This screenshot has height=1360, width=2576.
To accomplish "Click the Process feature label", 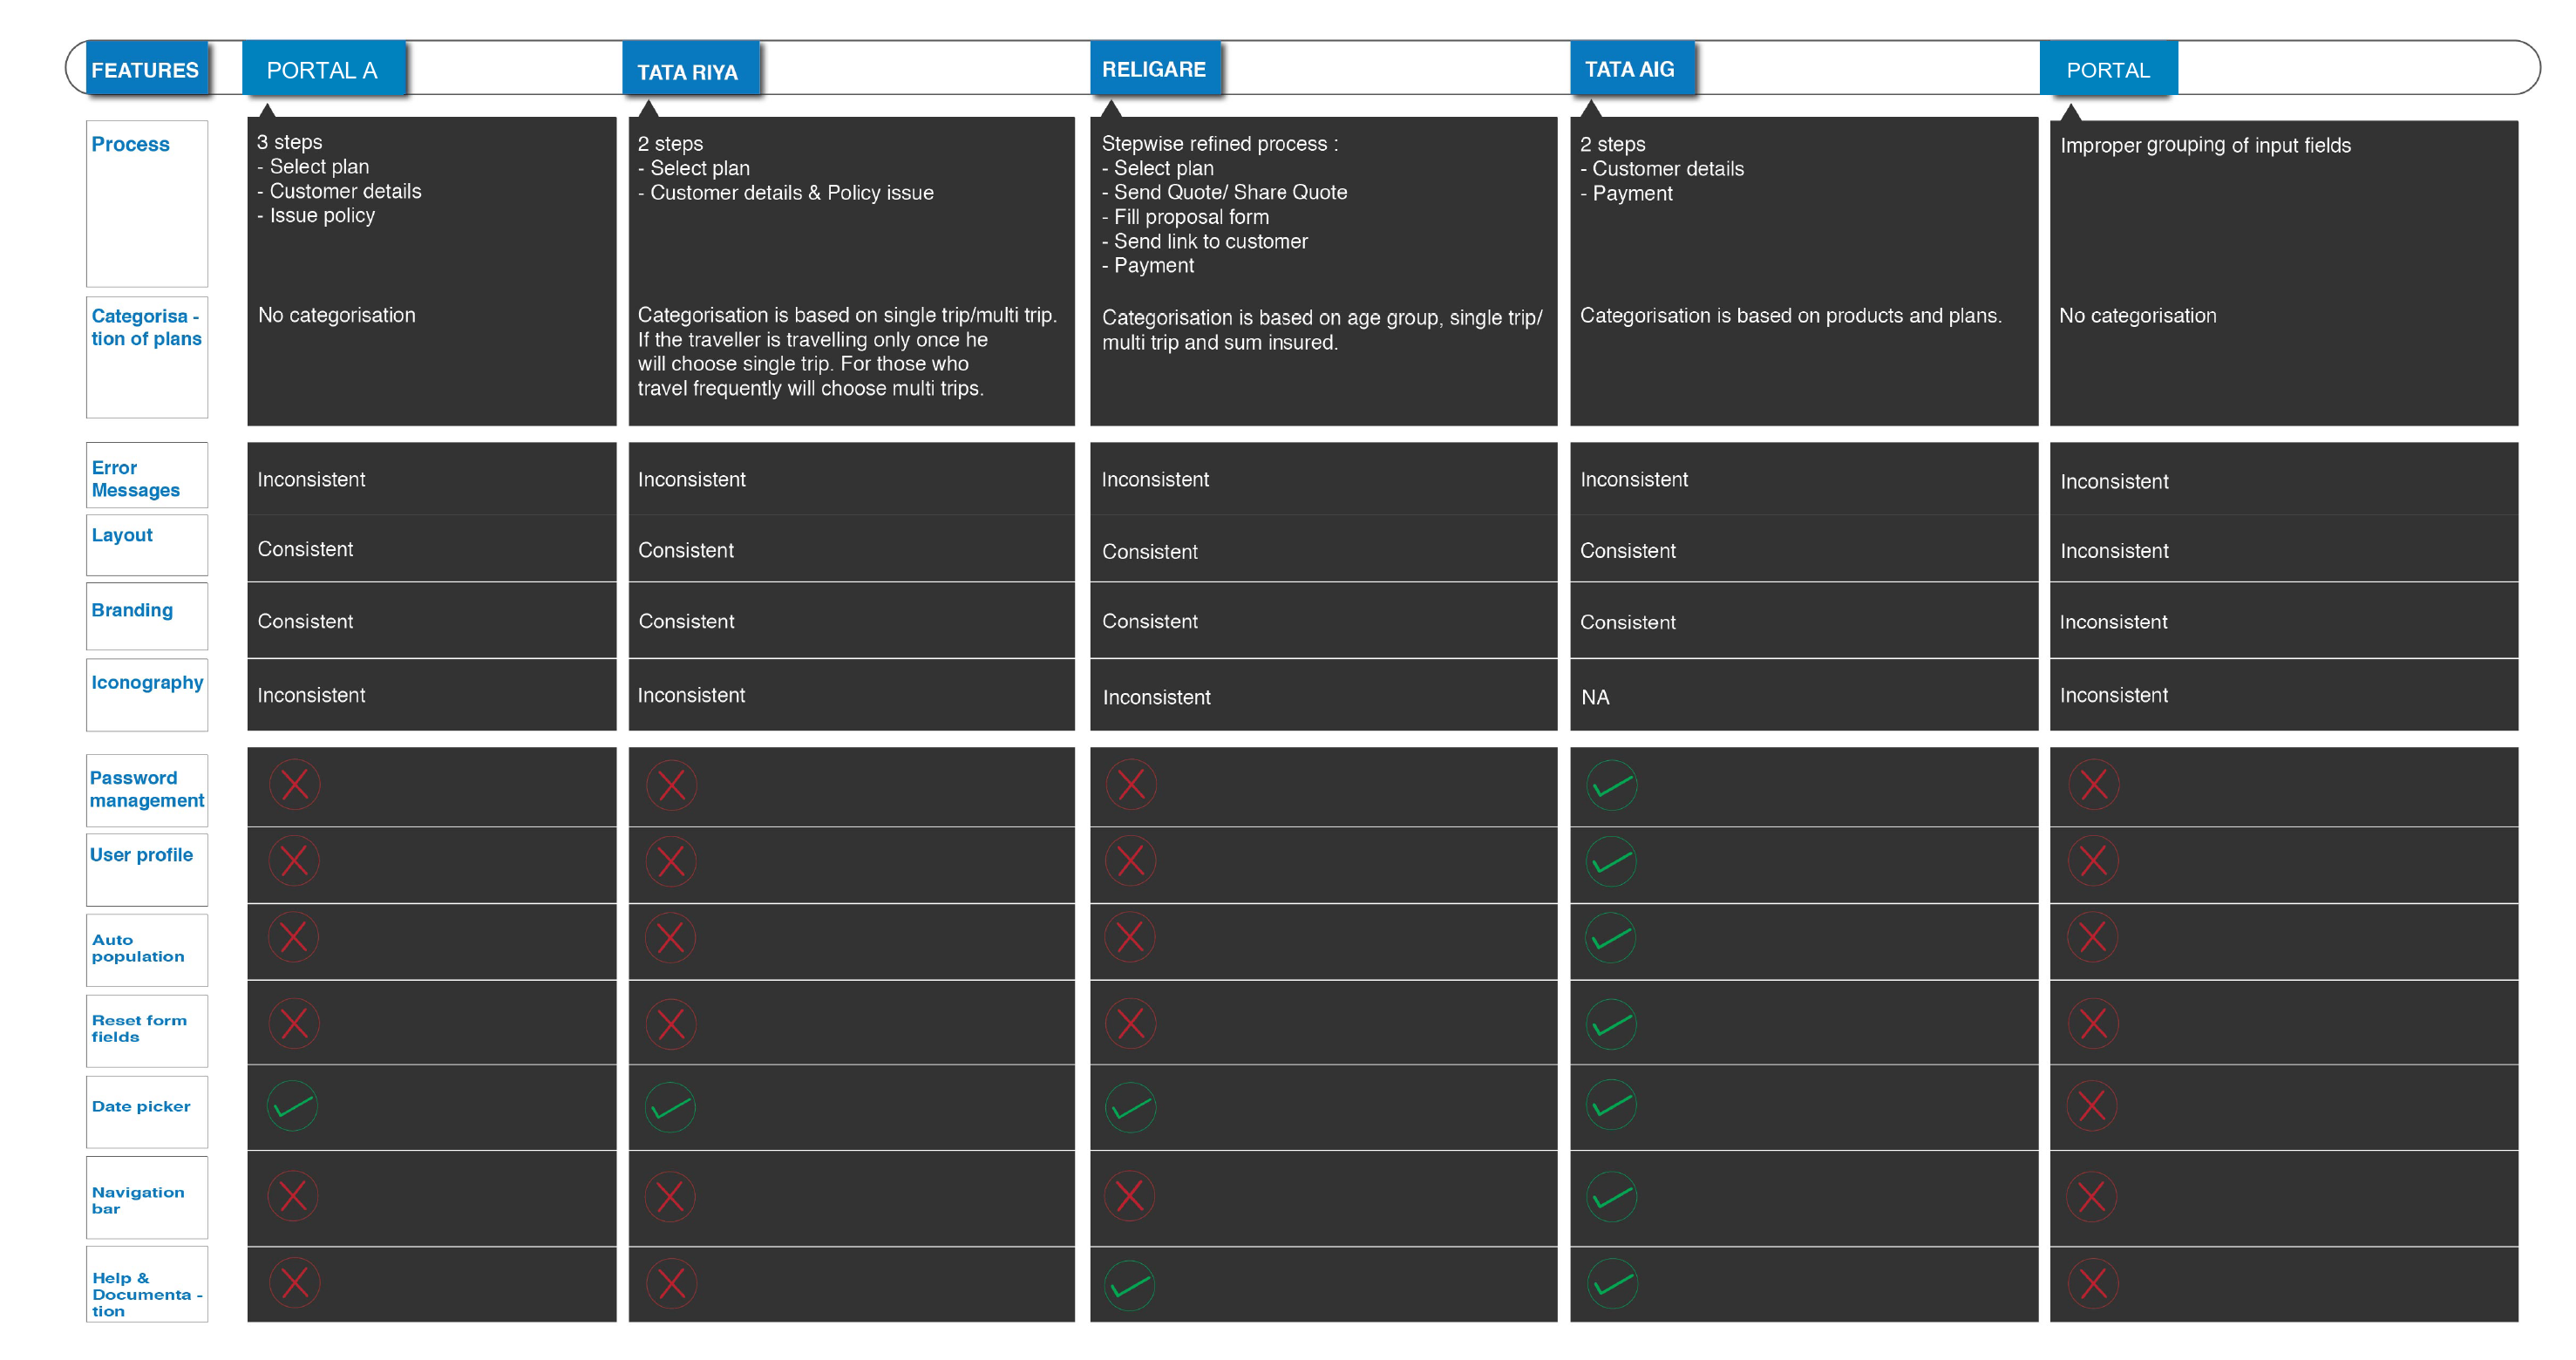I will coord(147,203).
